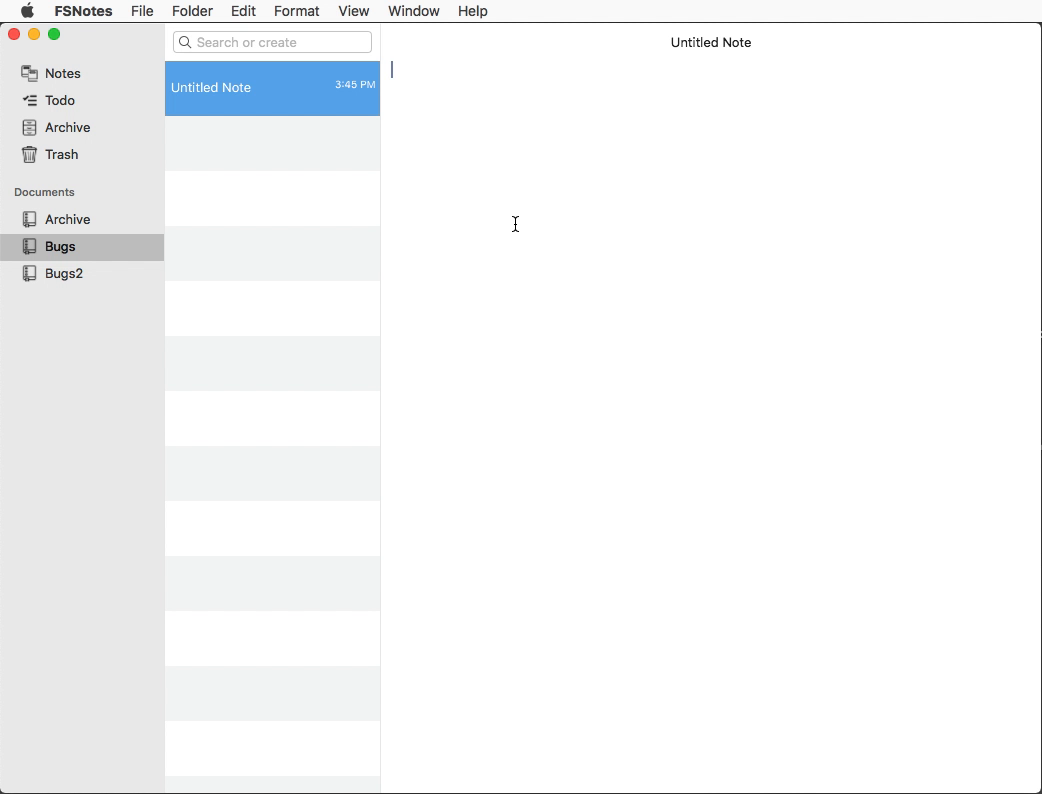Click the Archive drawer icon under Todo
Image resolution: width=1042 pixels, height=794 pixels.
coord(29,128)
